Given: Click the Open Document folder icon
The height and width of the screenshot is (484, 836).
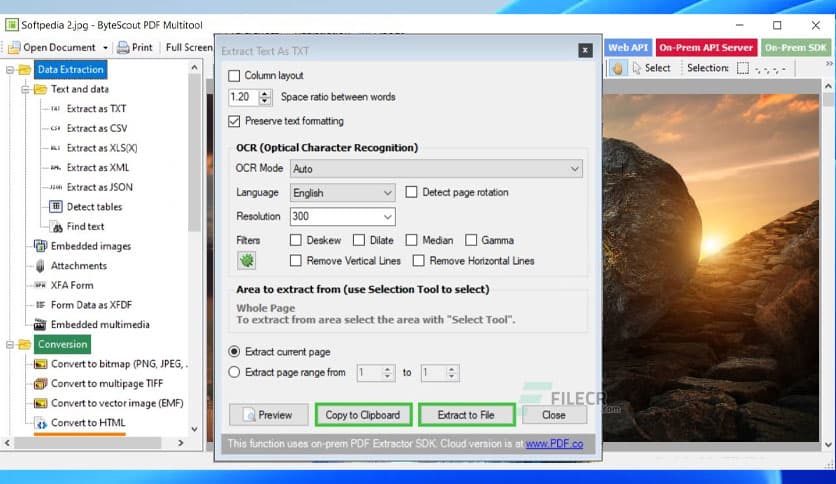Looking at the screenshot, I should click(x=14, y=47).
